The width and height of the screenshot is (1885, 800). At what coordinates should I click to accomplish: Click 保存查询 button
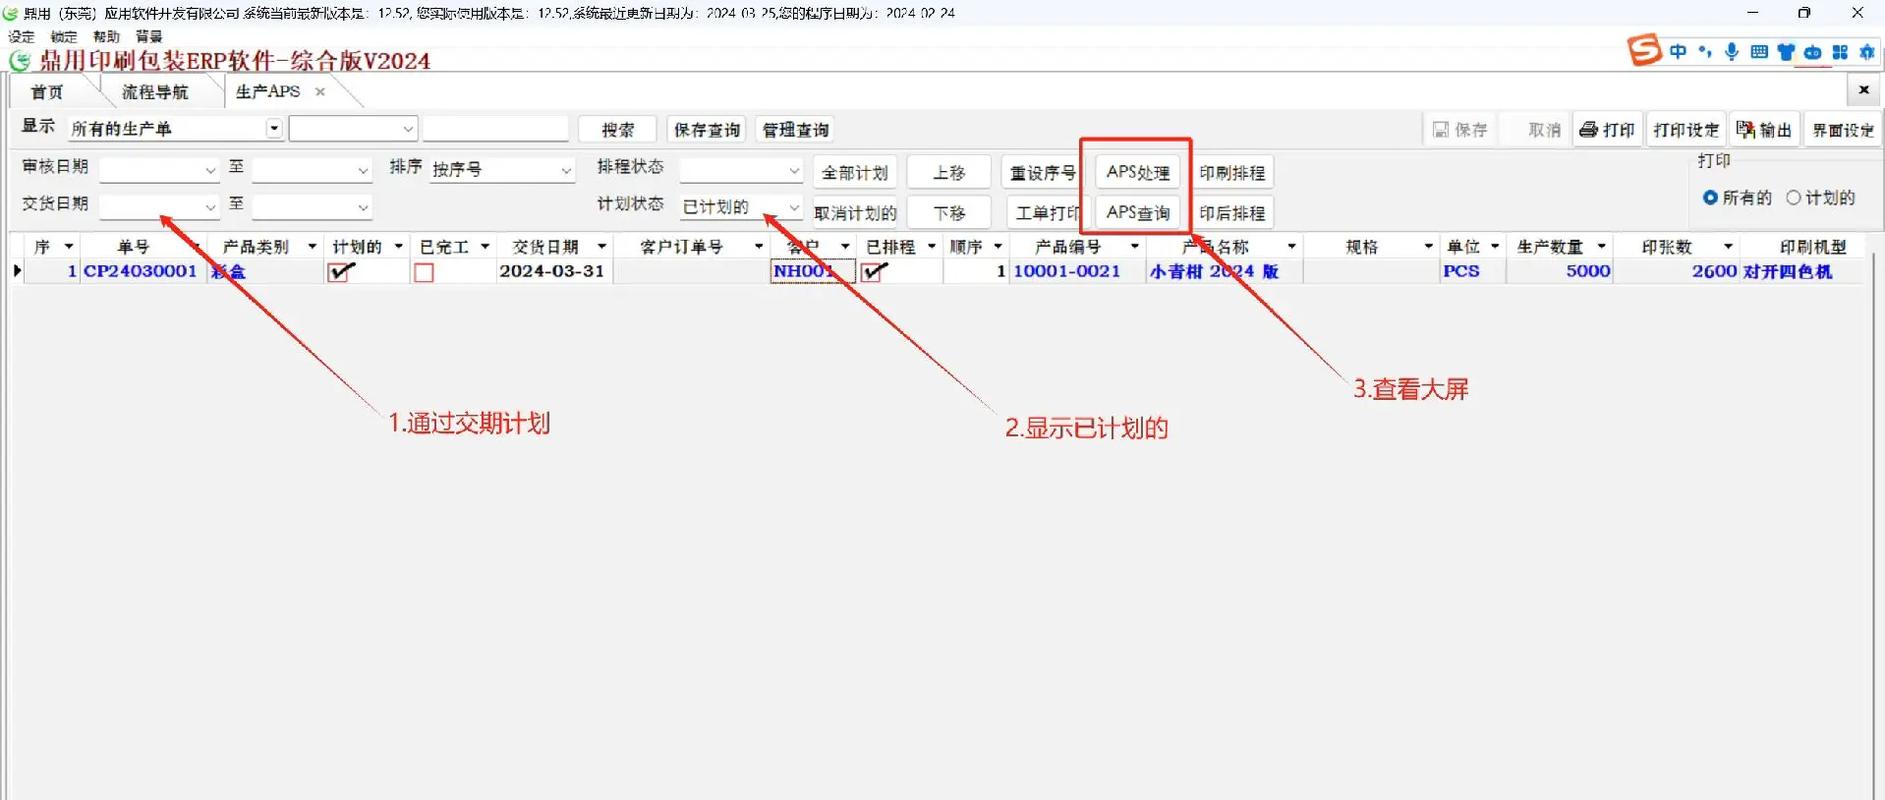(x=707, y=130)
